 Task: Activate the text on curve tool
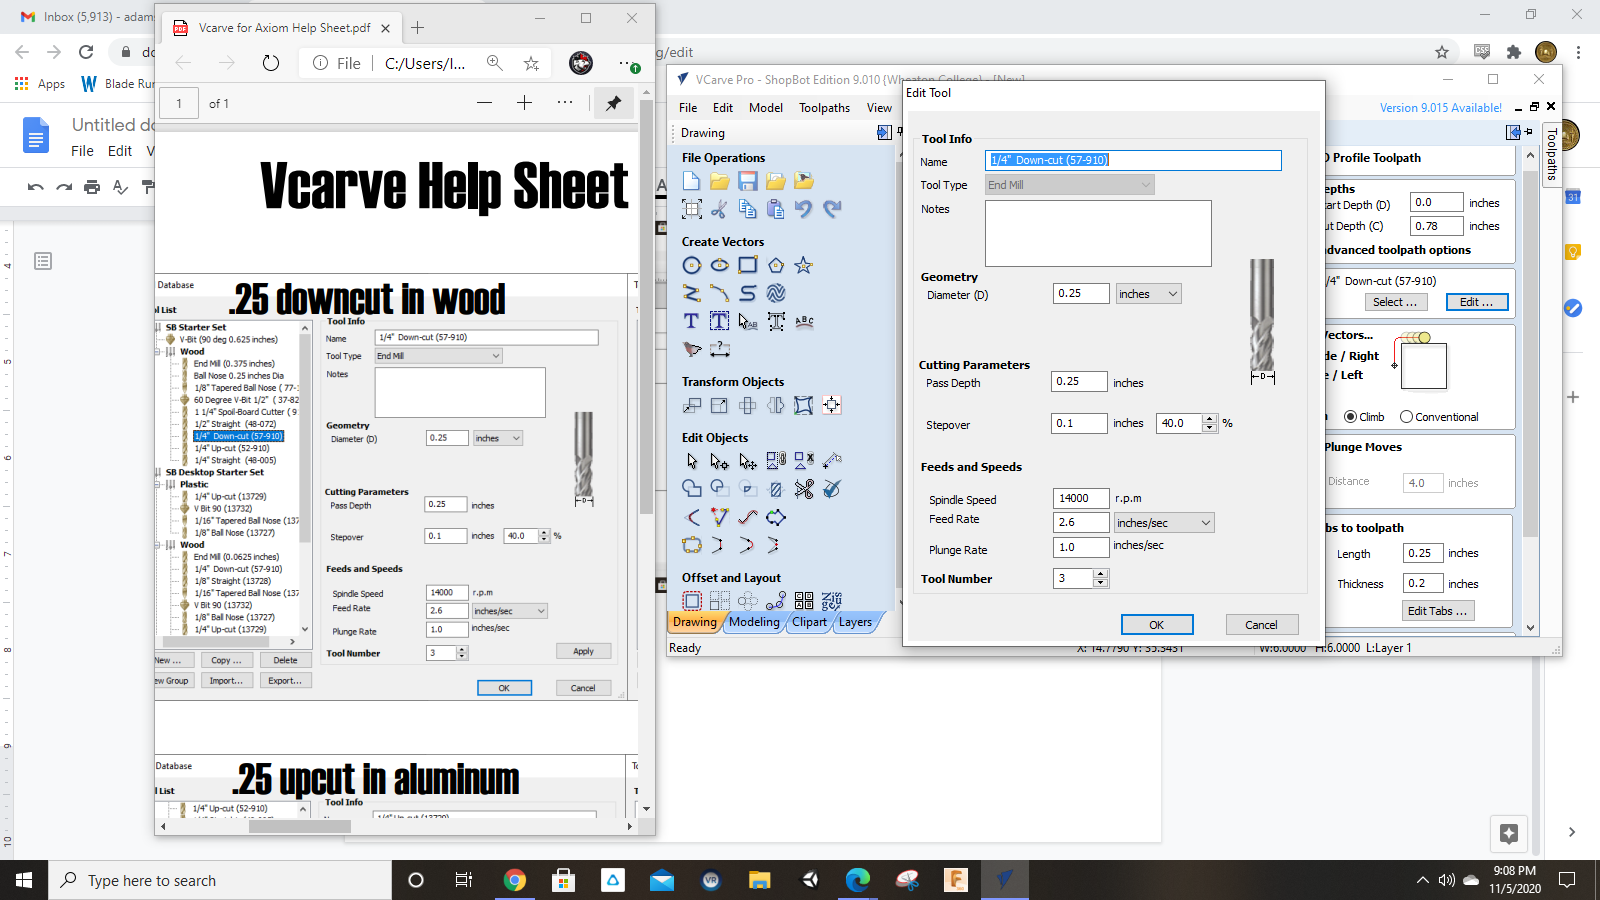pos(803,321)
